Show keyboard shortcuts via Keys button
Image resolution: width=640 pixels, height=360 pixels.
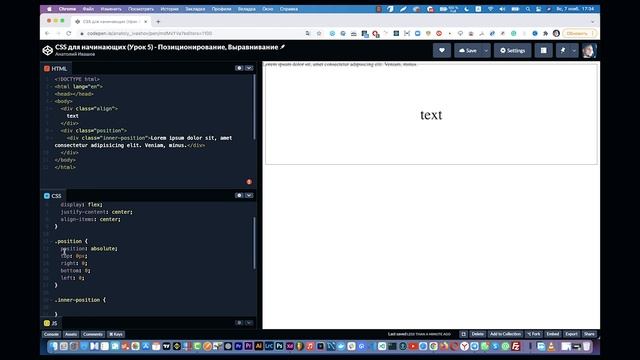pos(116,334)
